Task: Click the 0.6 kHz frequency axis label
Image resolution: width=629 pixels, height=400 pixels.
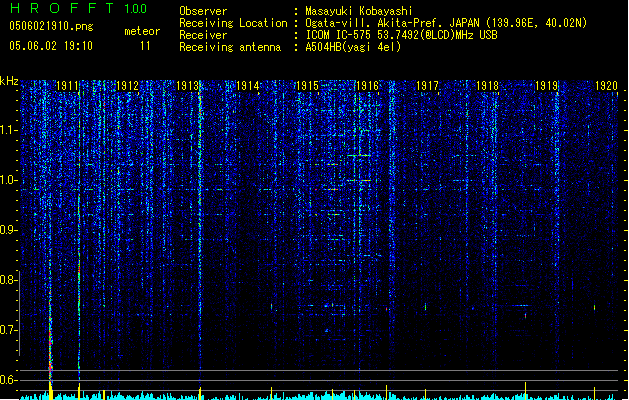Action: click(x=8, y=380)
